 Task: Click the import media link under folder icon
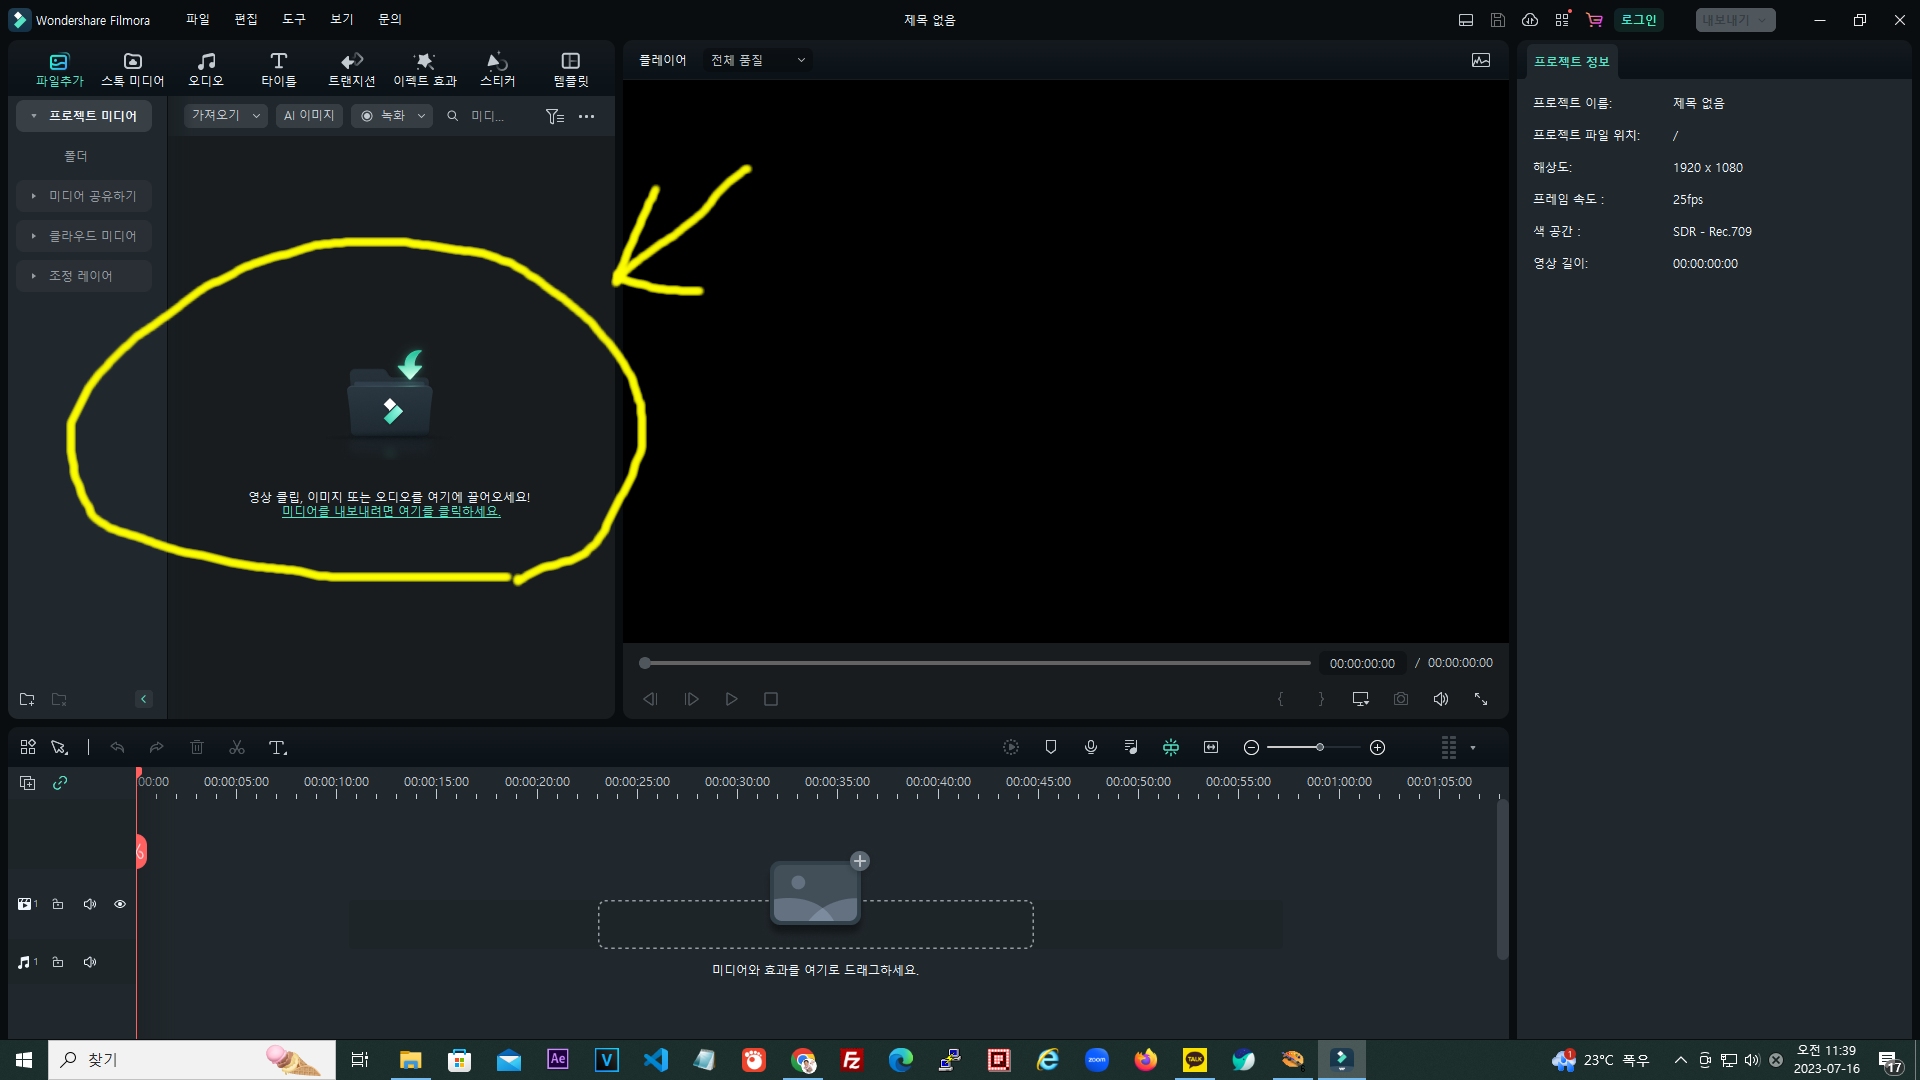click(390, 511)
